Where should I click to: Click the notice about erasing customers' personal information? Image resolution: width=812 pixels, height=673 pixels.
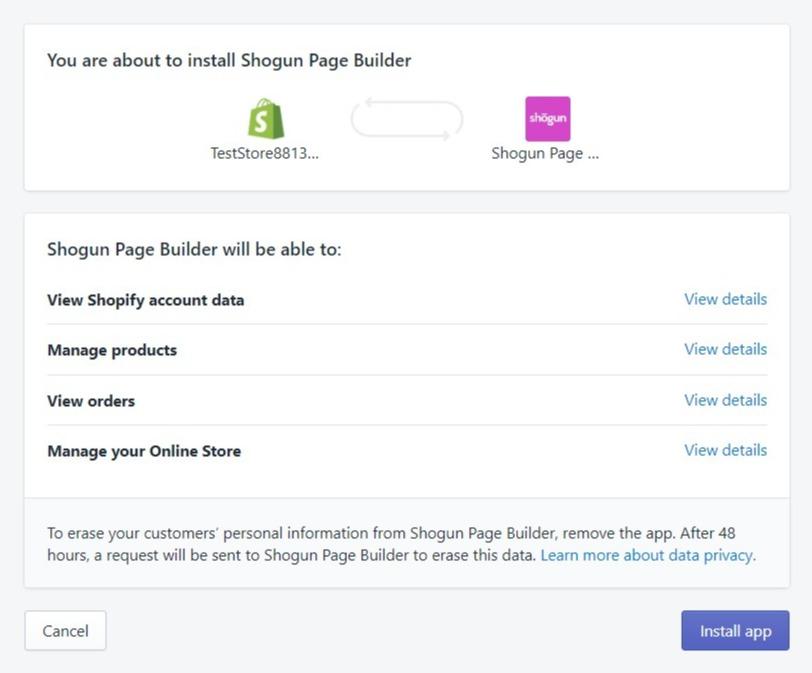pyautogui.click(x=401, y=544)
